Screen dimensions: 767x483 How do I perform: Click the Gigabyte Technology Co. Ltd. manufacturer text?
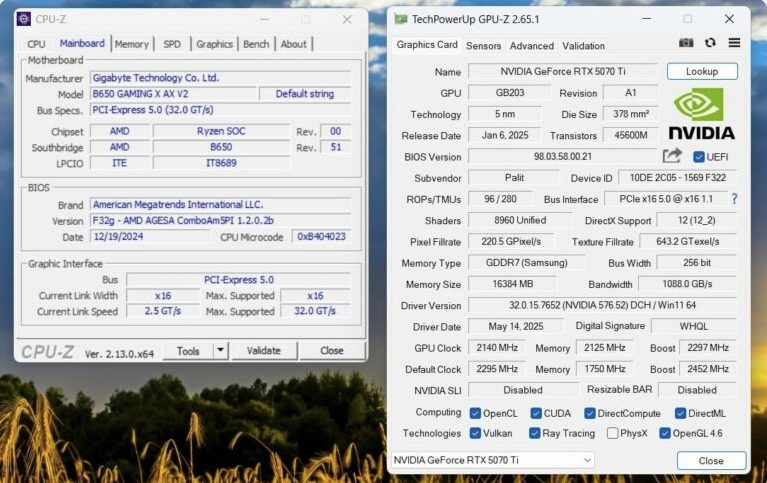pos(156,78)
